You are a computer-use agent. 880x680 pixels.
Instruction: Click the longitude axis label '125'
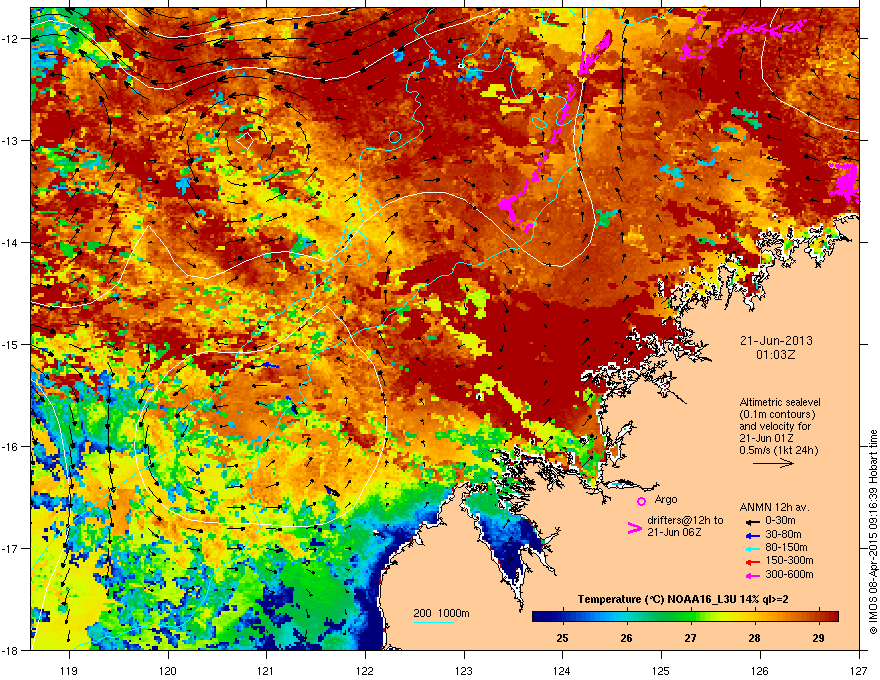[661, 670]
